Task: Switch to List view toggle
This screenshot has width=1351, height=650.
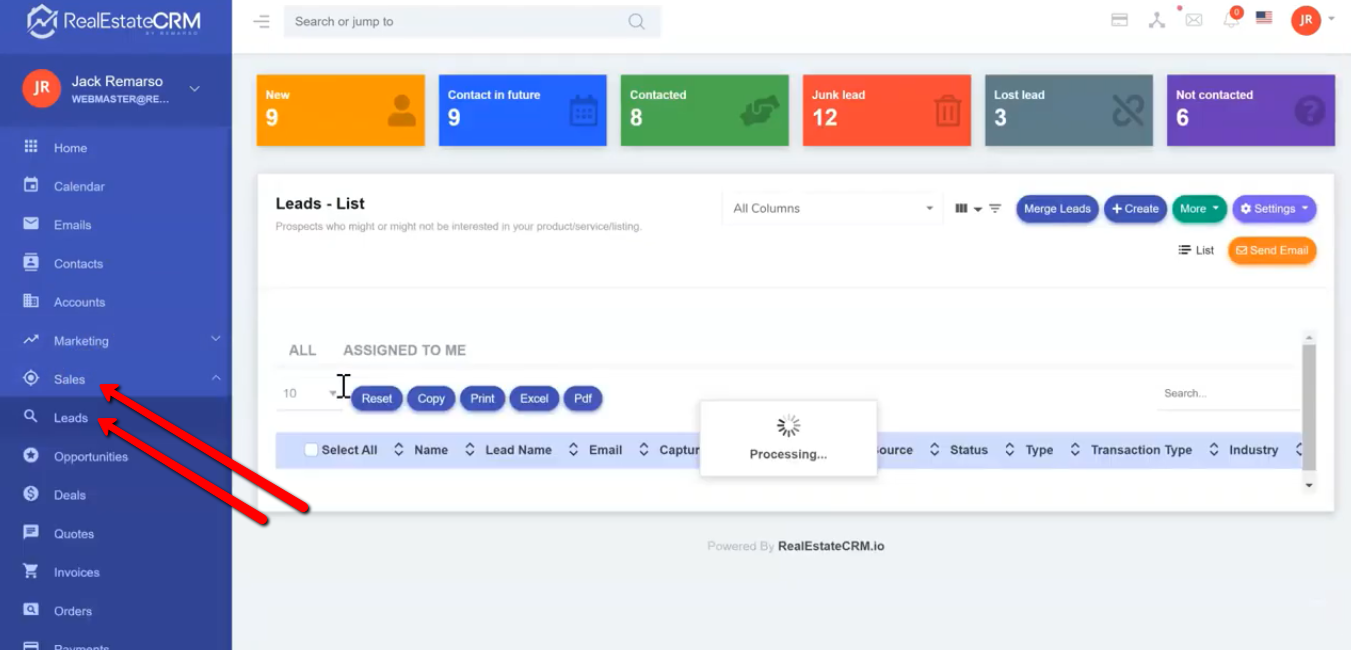Action: click(x=1196, y=250)
